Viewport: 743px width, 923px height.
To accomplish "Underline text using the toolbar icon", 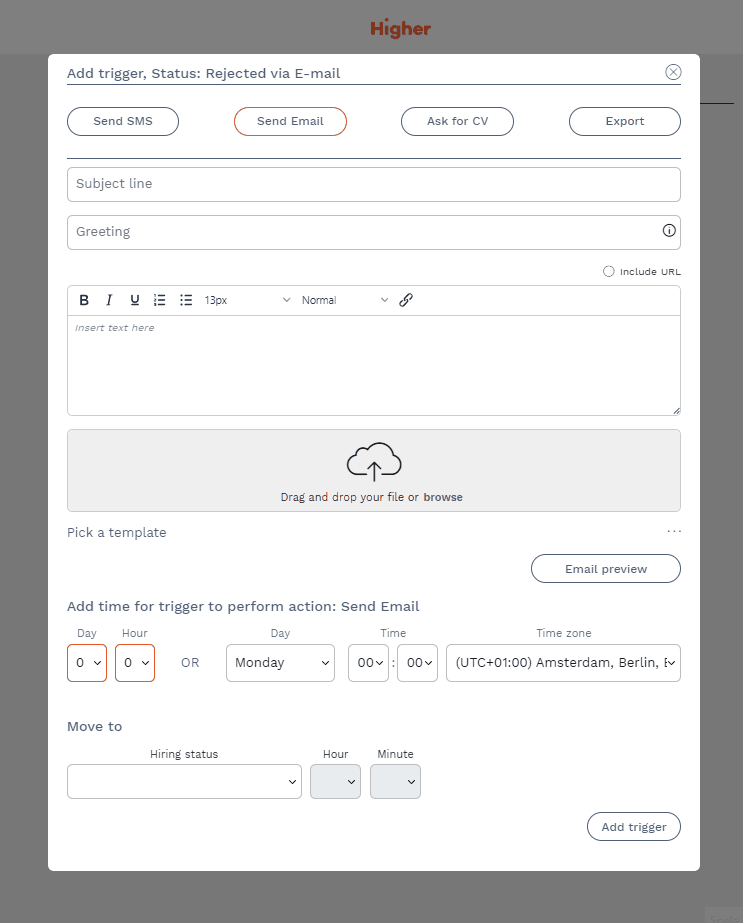I will 135,300.
